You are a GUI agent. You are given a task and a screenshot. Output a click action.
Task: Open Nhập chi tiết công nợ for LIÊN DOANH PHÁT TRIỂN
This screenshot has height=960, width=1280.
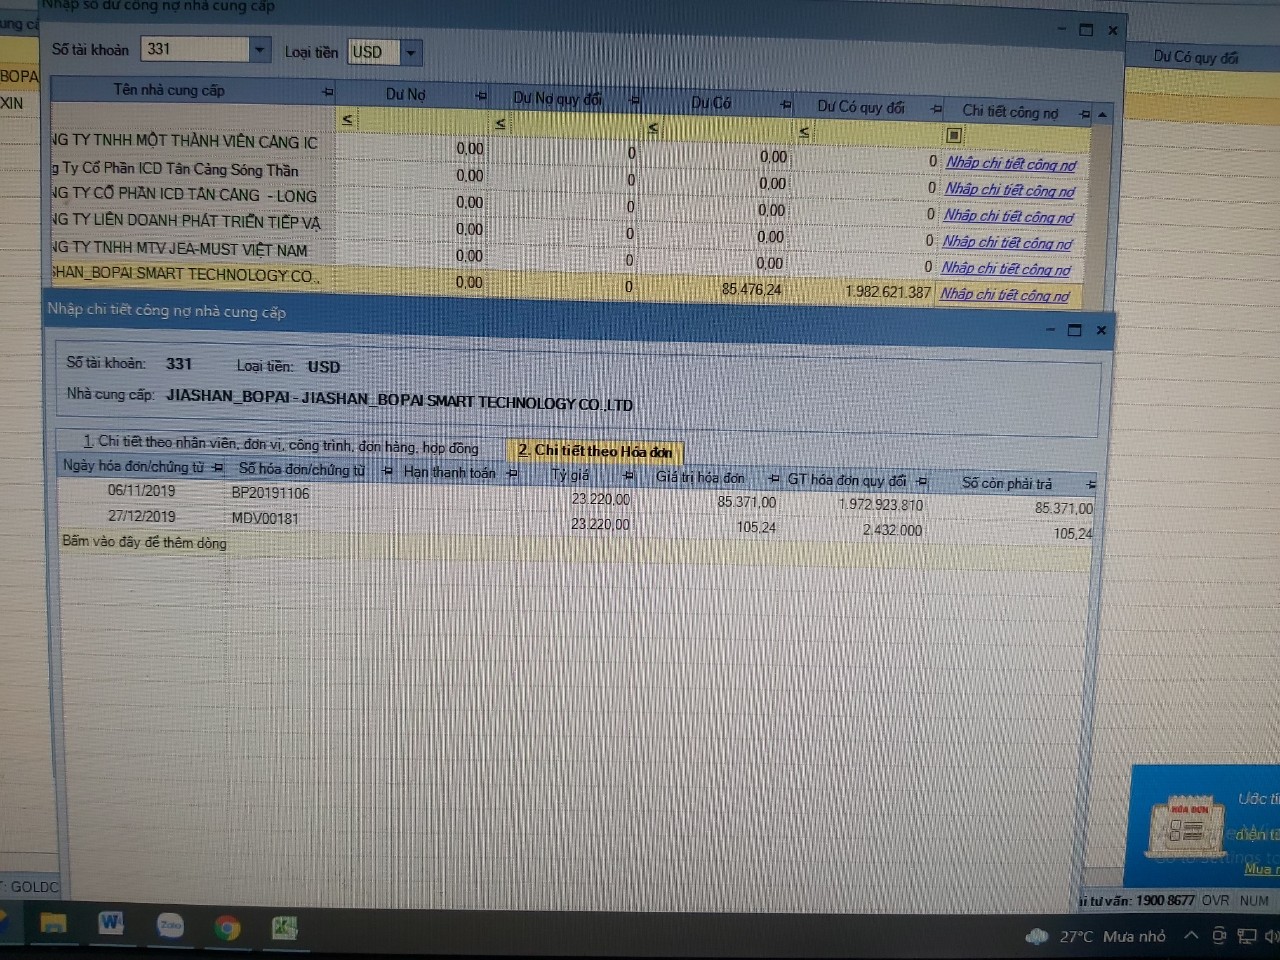[1007, 243]
